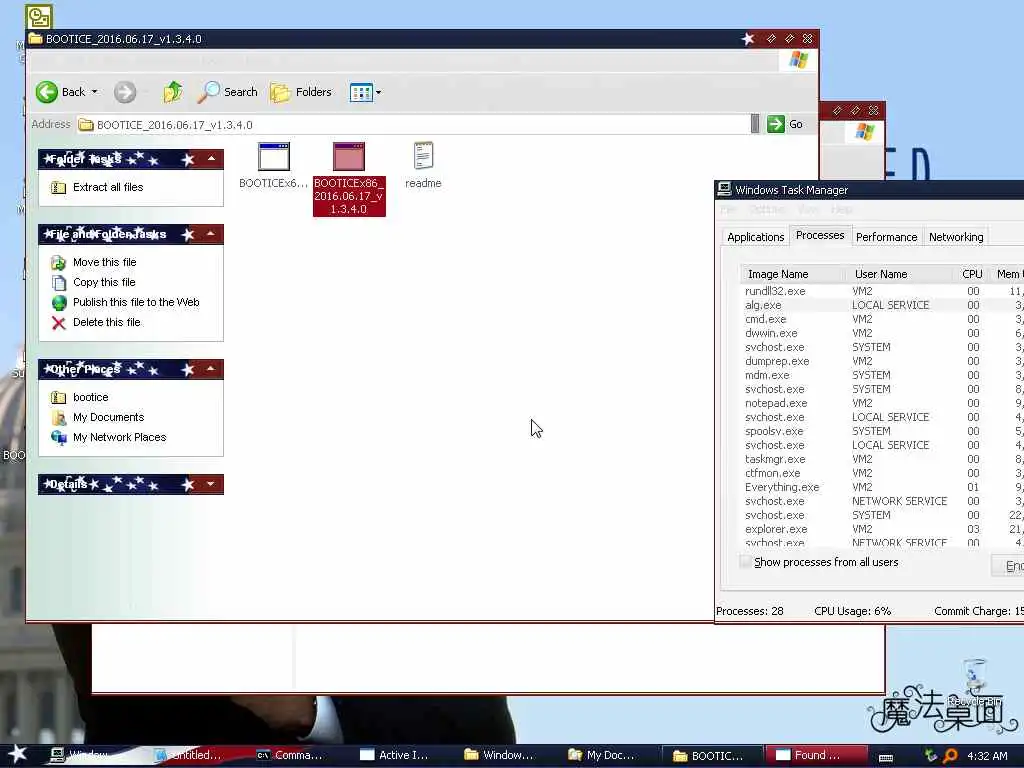Go up one folder level

(173, 92)
